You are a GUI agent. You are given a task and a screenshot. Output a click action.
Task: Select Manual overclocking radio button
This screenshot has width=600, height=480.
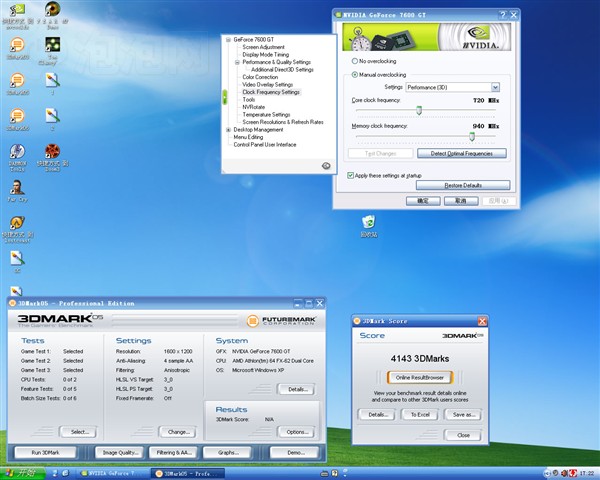coord(354,75)
